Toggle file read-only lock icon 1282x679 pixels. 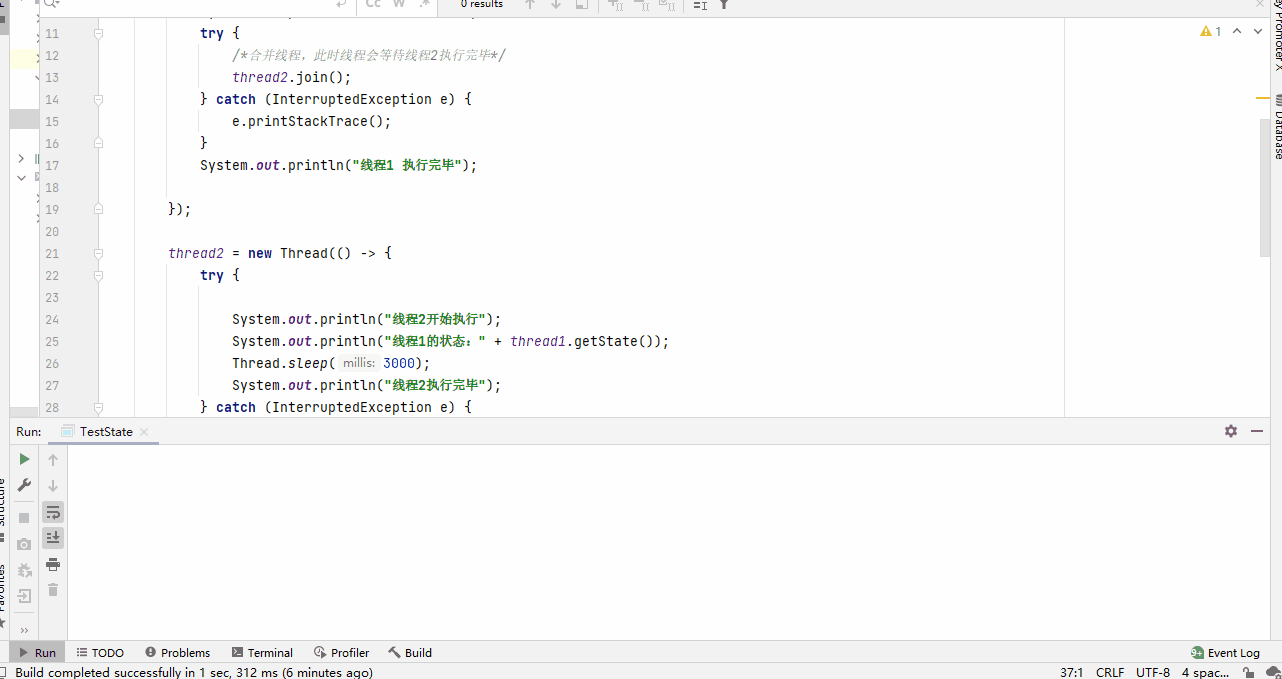tap(1249, 672)
